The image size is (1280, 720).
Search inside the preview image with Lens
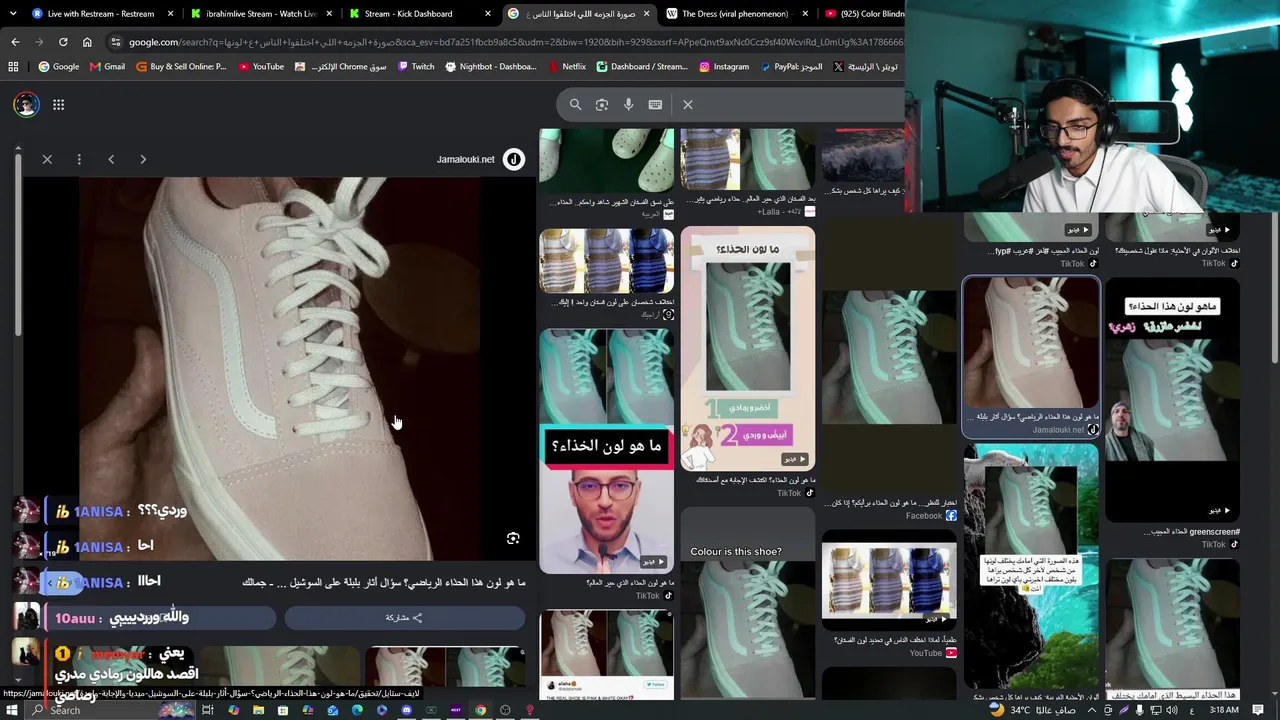click(513, 538)
